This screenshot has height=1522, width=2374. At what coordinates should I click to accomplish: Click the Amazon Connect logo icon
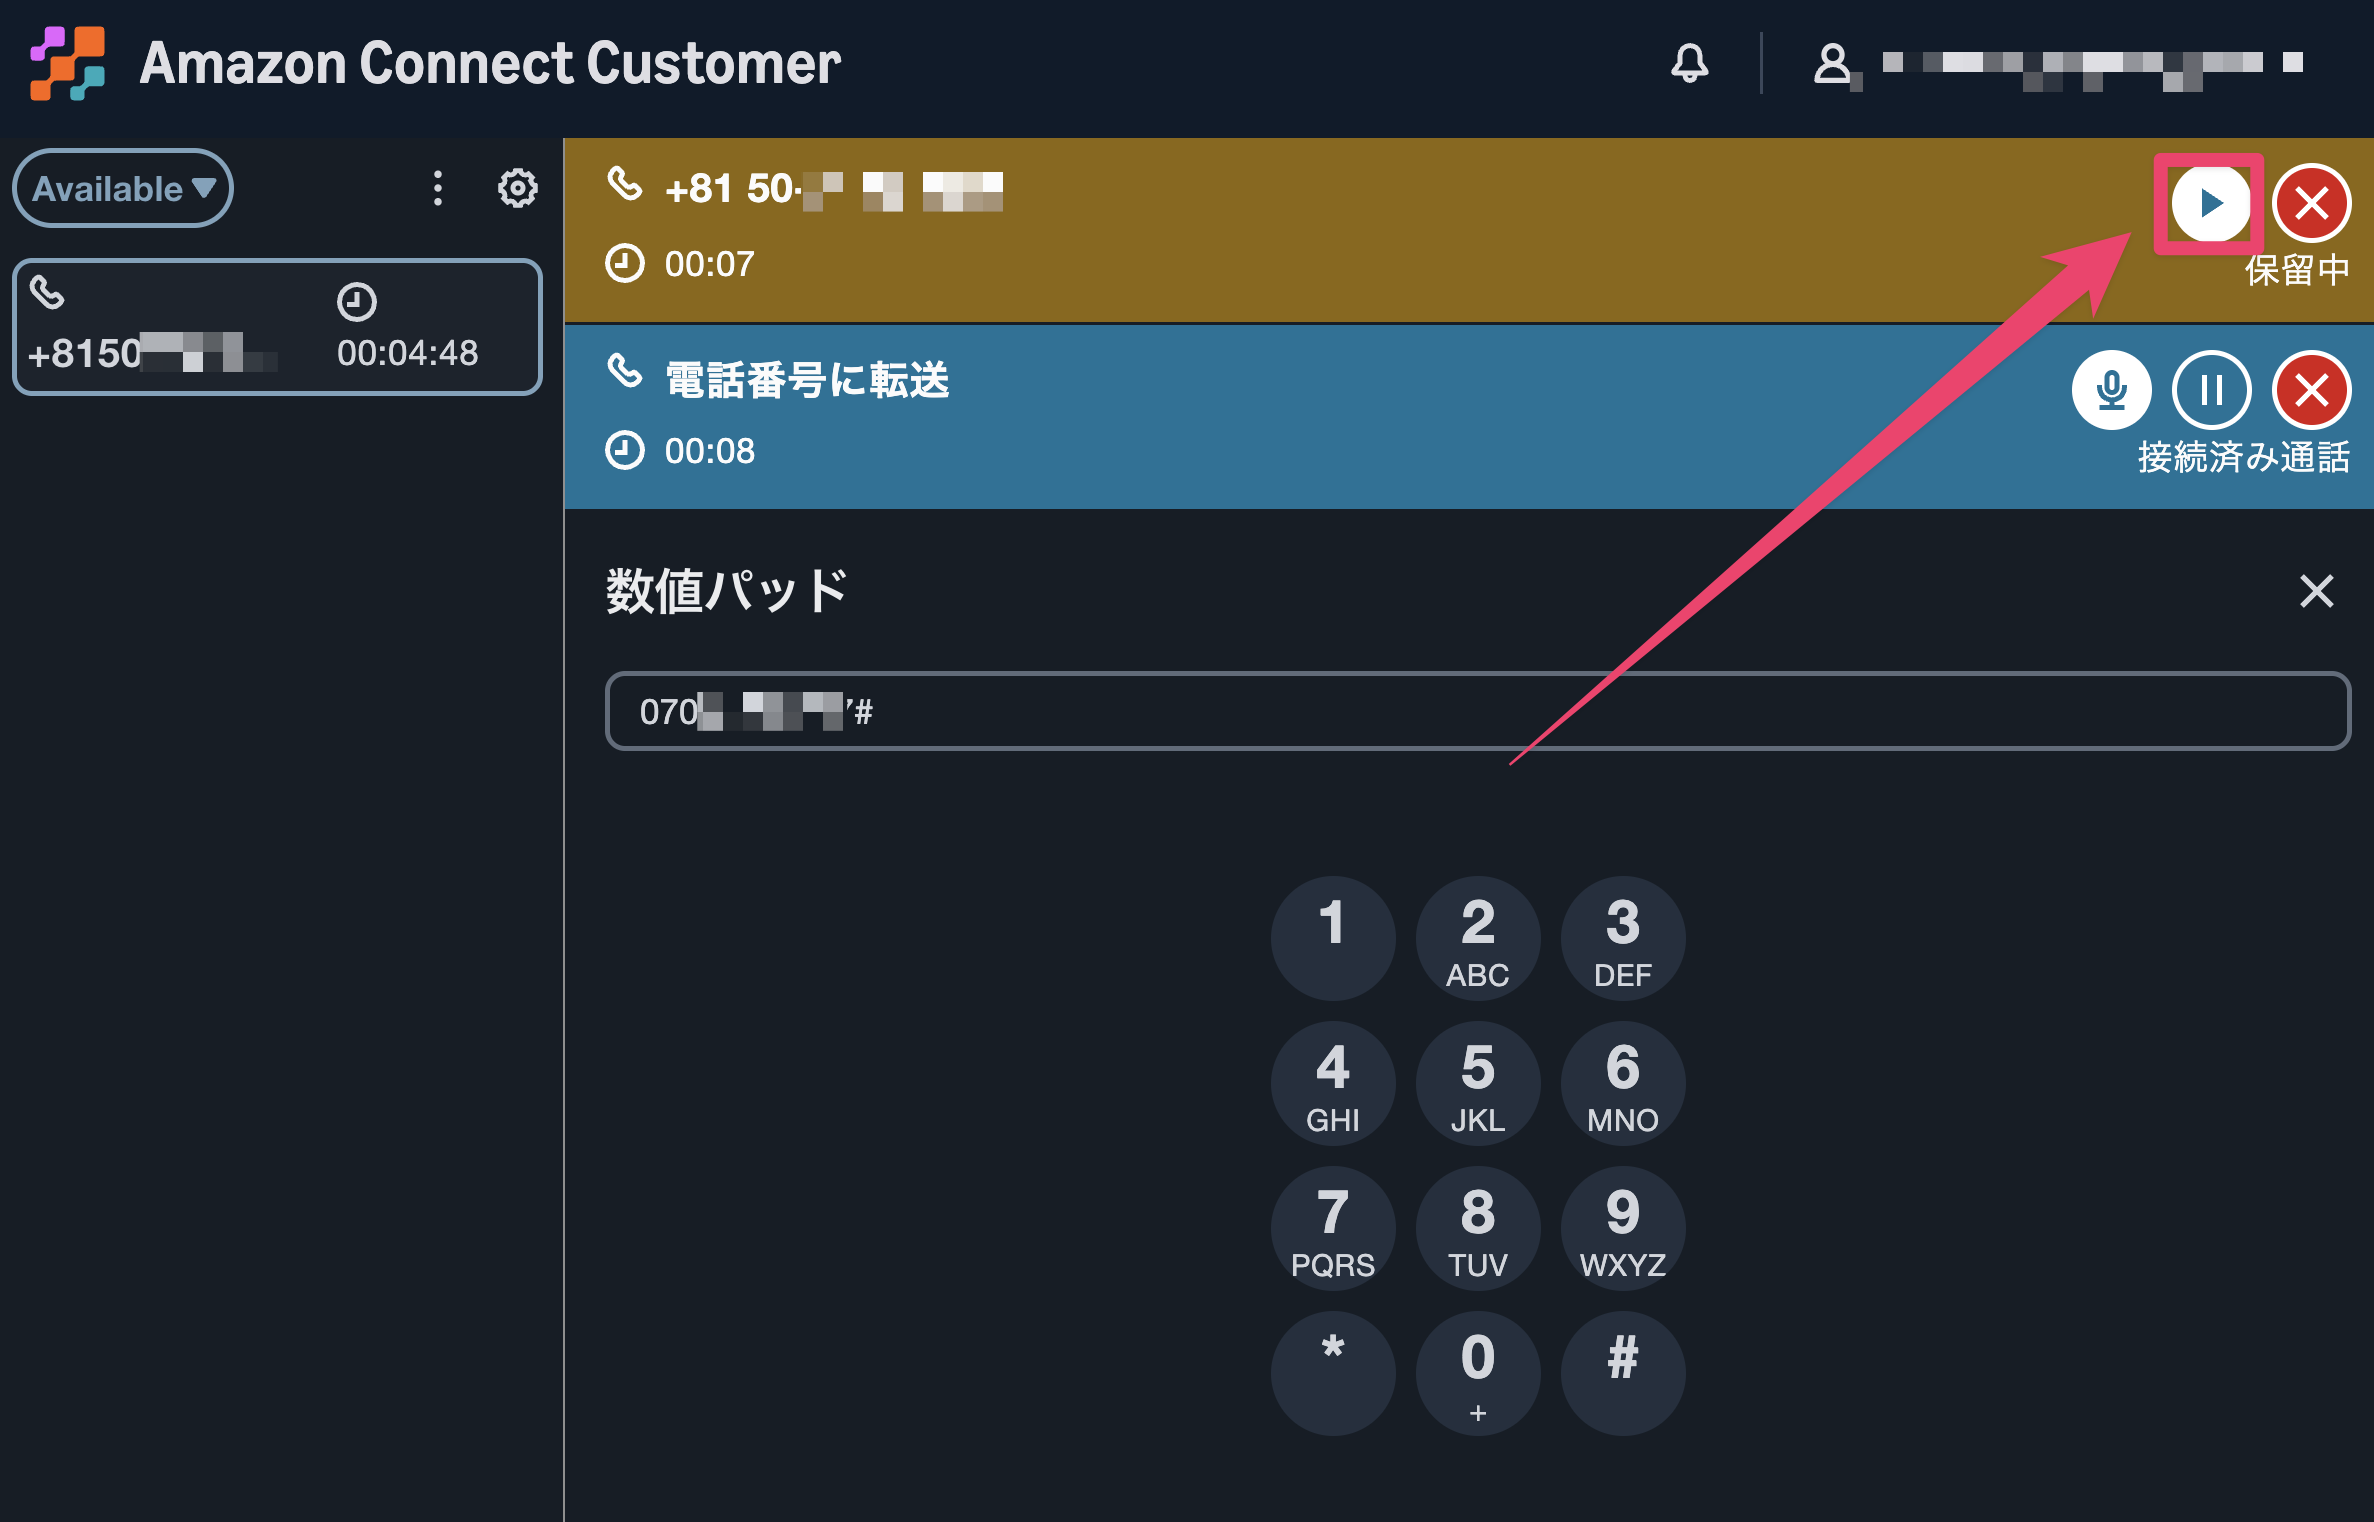pyautogui.click(x=67, y=63)
